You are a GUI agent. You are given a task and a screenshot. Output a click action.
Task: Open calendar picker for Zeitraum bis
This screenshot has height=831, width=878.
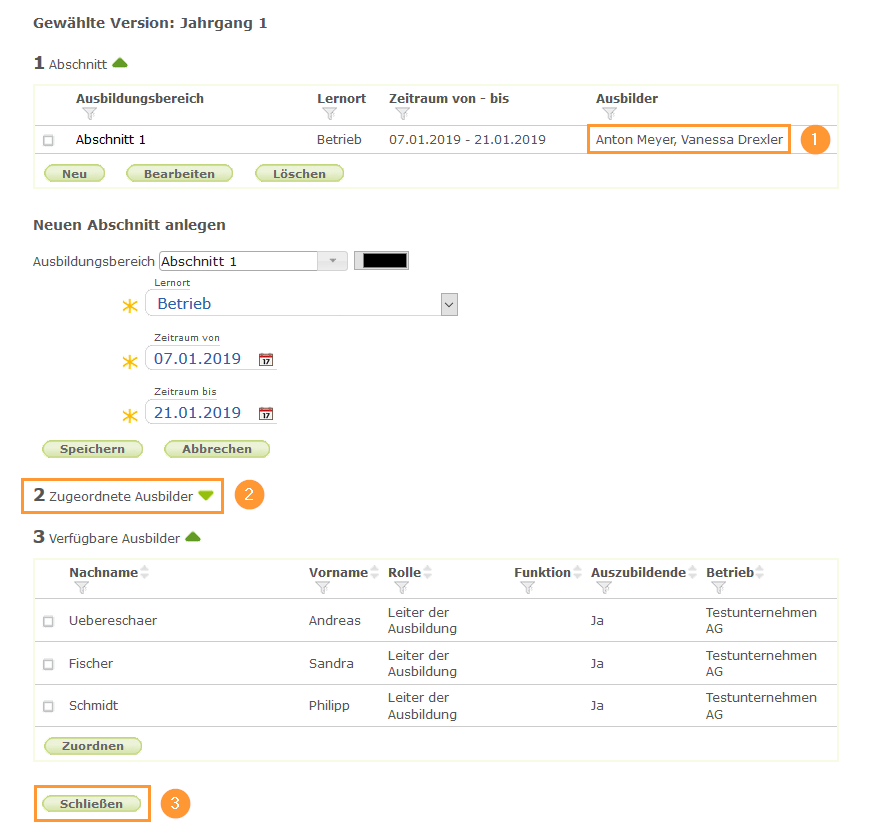(x=266, y=414)
